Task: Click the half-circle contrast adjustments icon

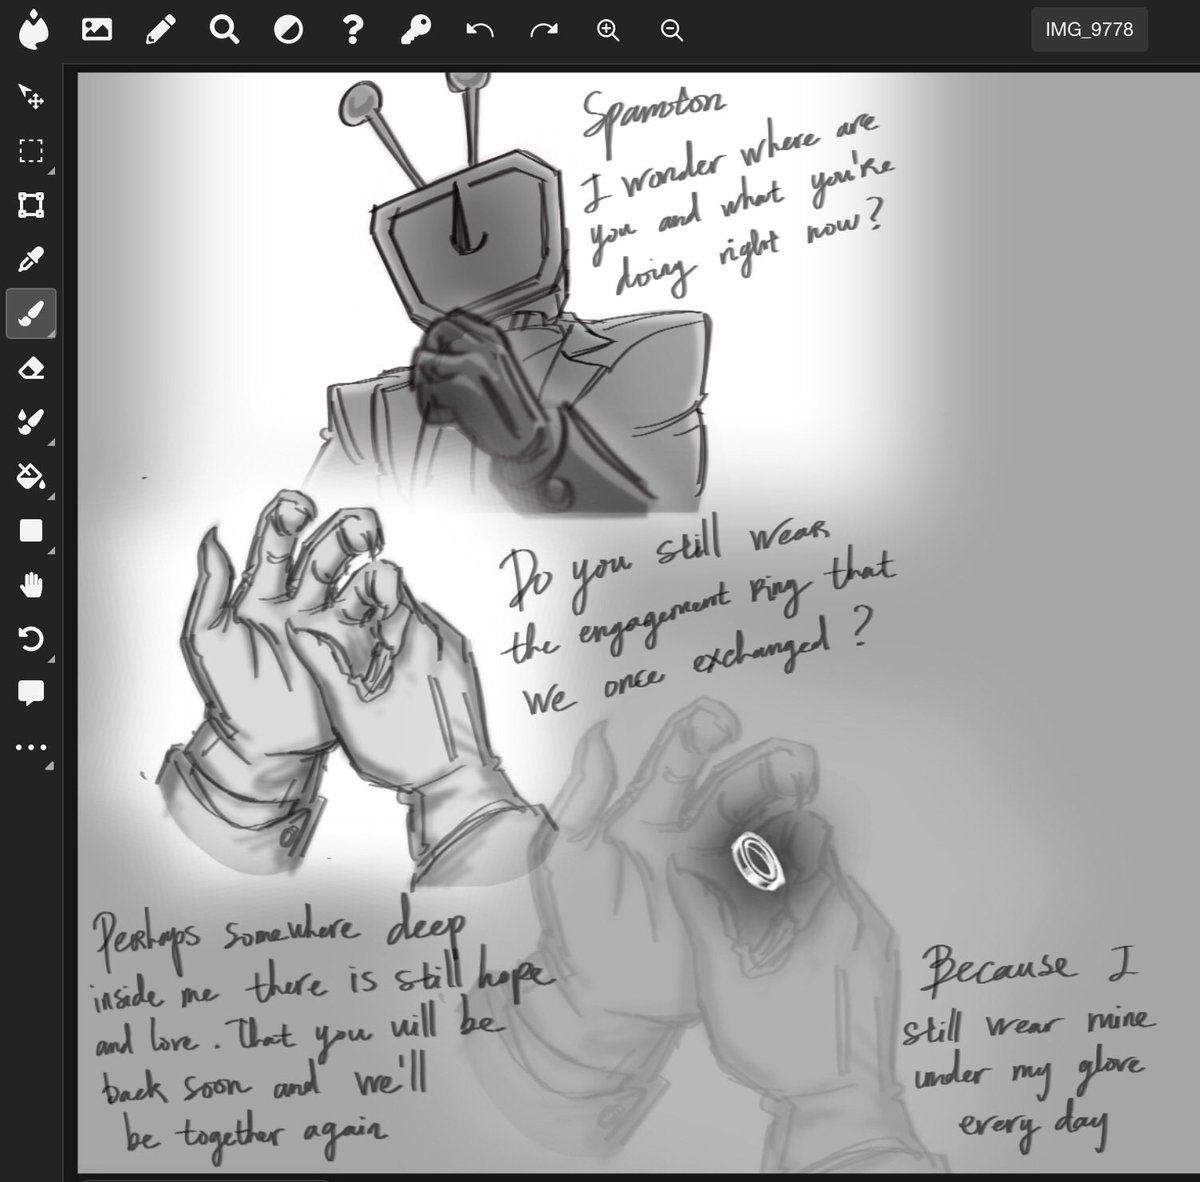Action: pos(288,30)
